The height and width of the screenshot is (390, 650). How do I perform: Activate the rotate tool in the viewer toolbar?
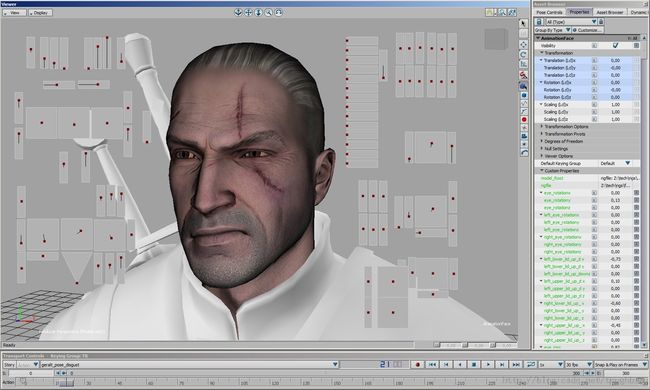click(x=524, y=54)
